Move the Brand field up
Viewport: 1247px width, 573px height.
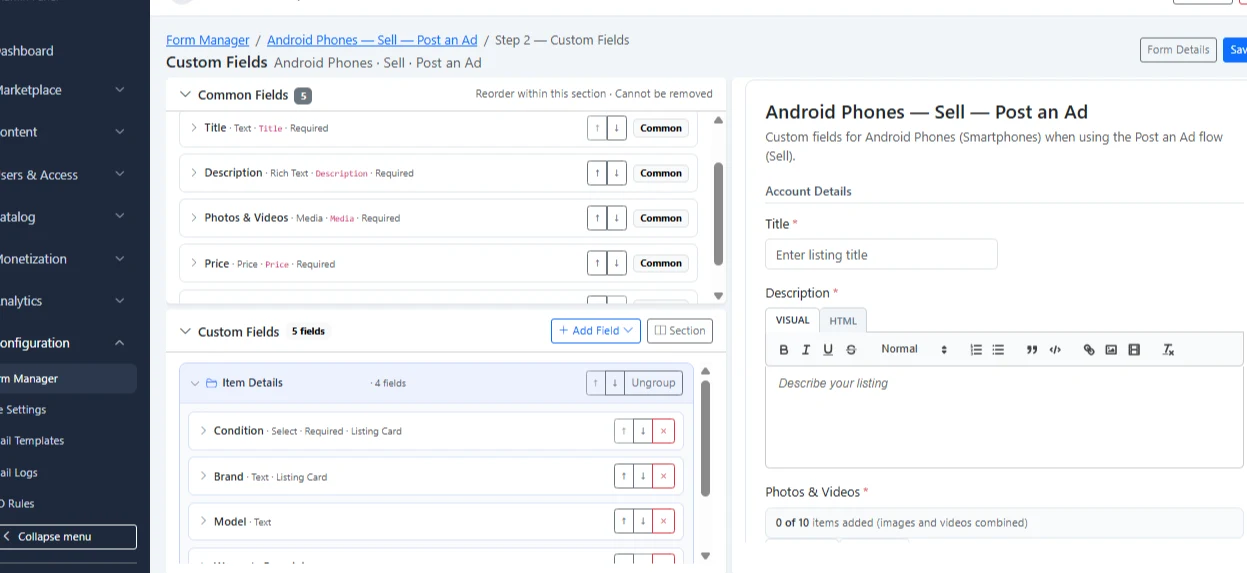pyautogui.click(x=624, y=476)
